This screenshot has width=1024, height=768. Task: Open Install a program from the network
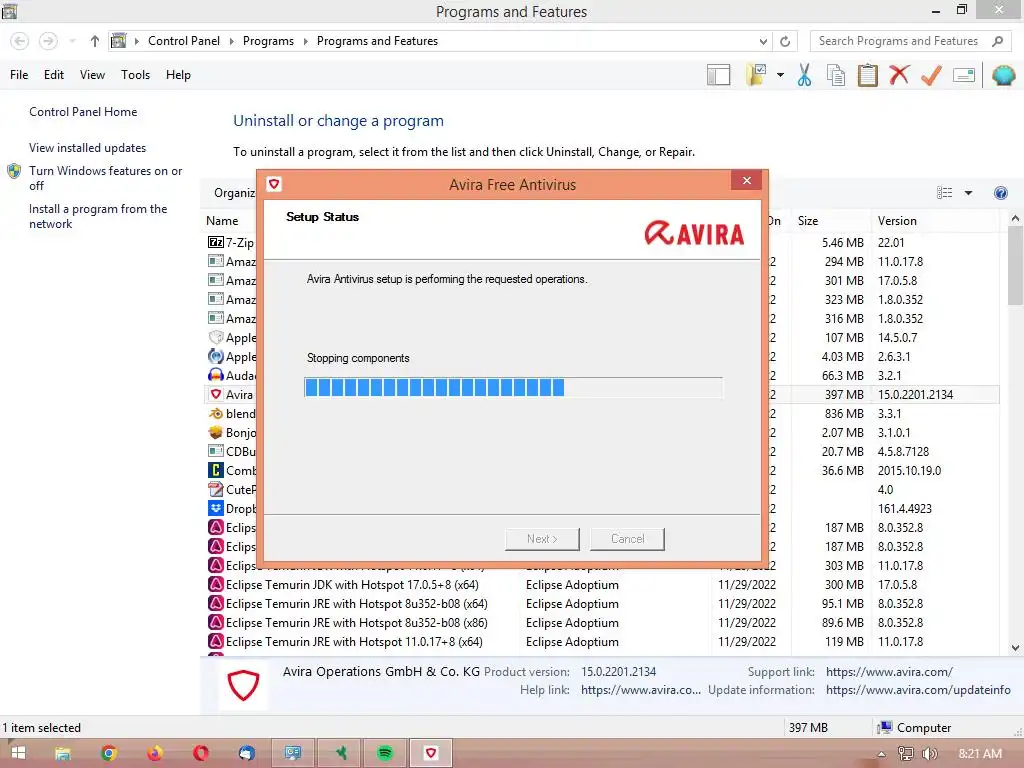coord(98,216)
